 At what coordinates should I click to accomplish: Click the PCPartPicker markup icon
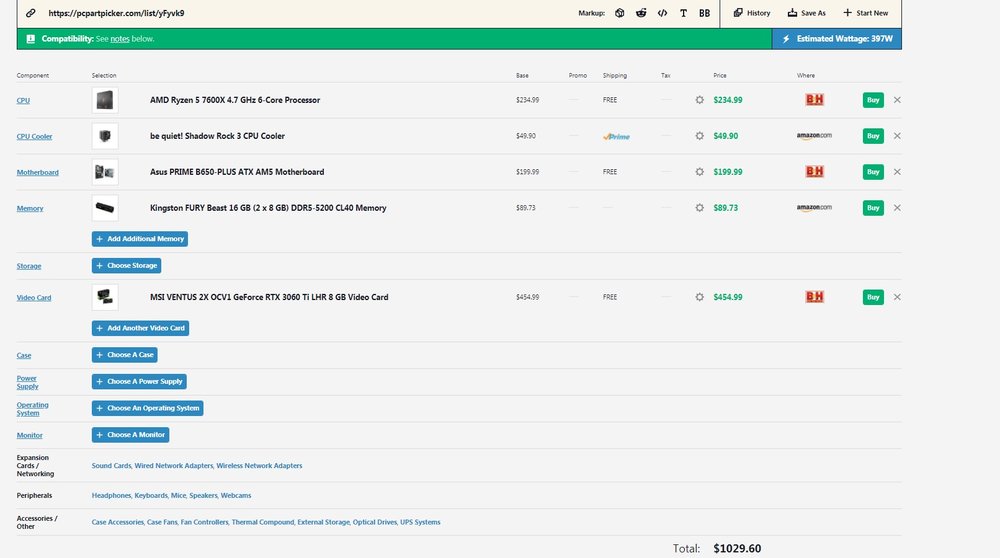click(619, 13)
